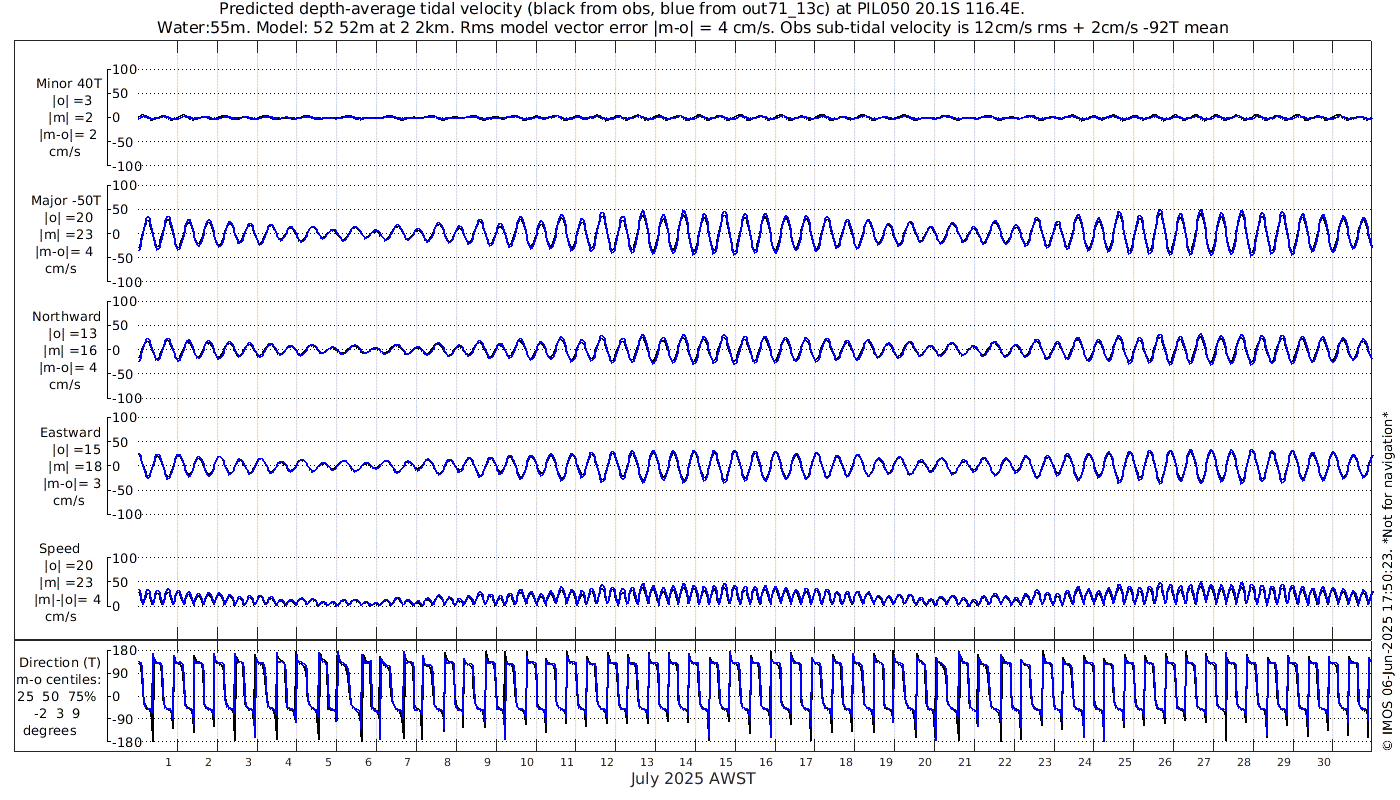
Task: Click 'July 2025 AWST' axis title
Action: [693, 778]
